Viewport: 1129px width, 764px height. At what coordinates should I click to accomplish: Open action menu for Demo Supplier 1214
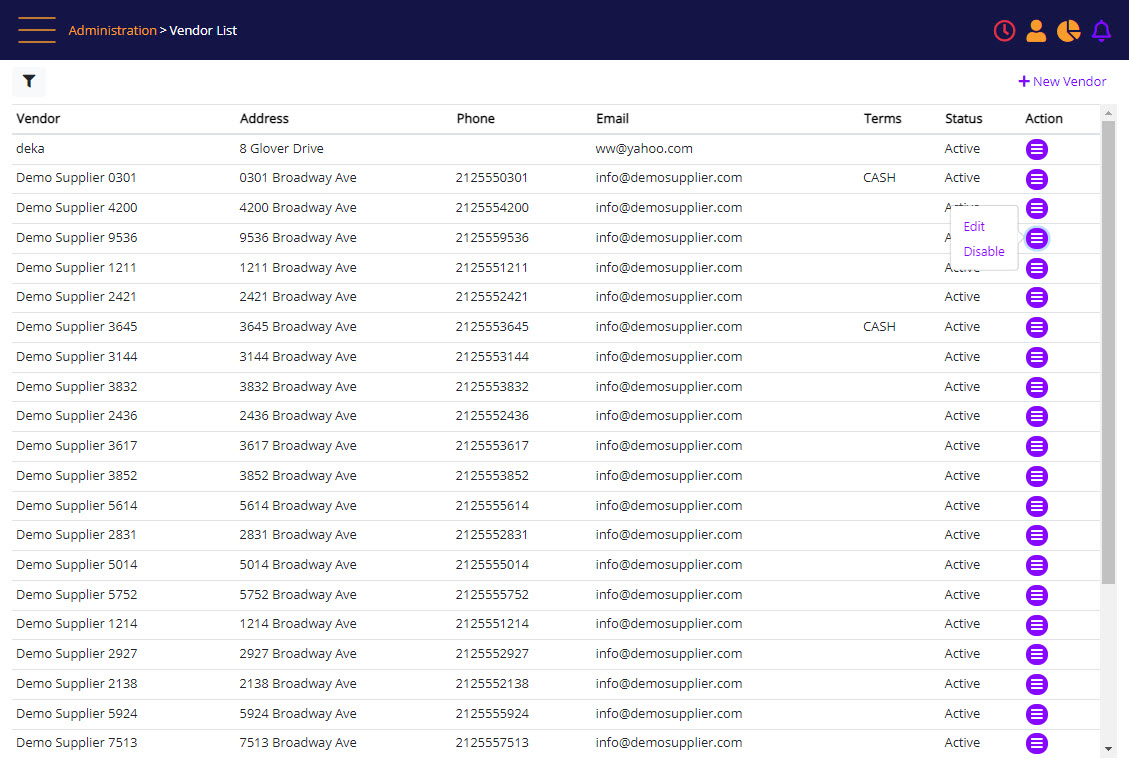1036,625
